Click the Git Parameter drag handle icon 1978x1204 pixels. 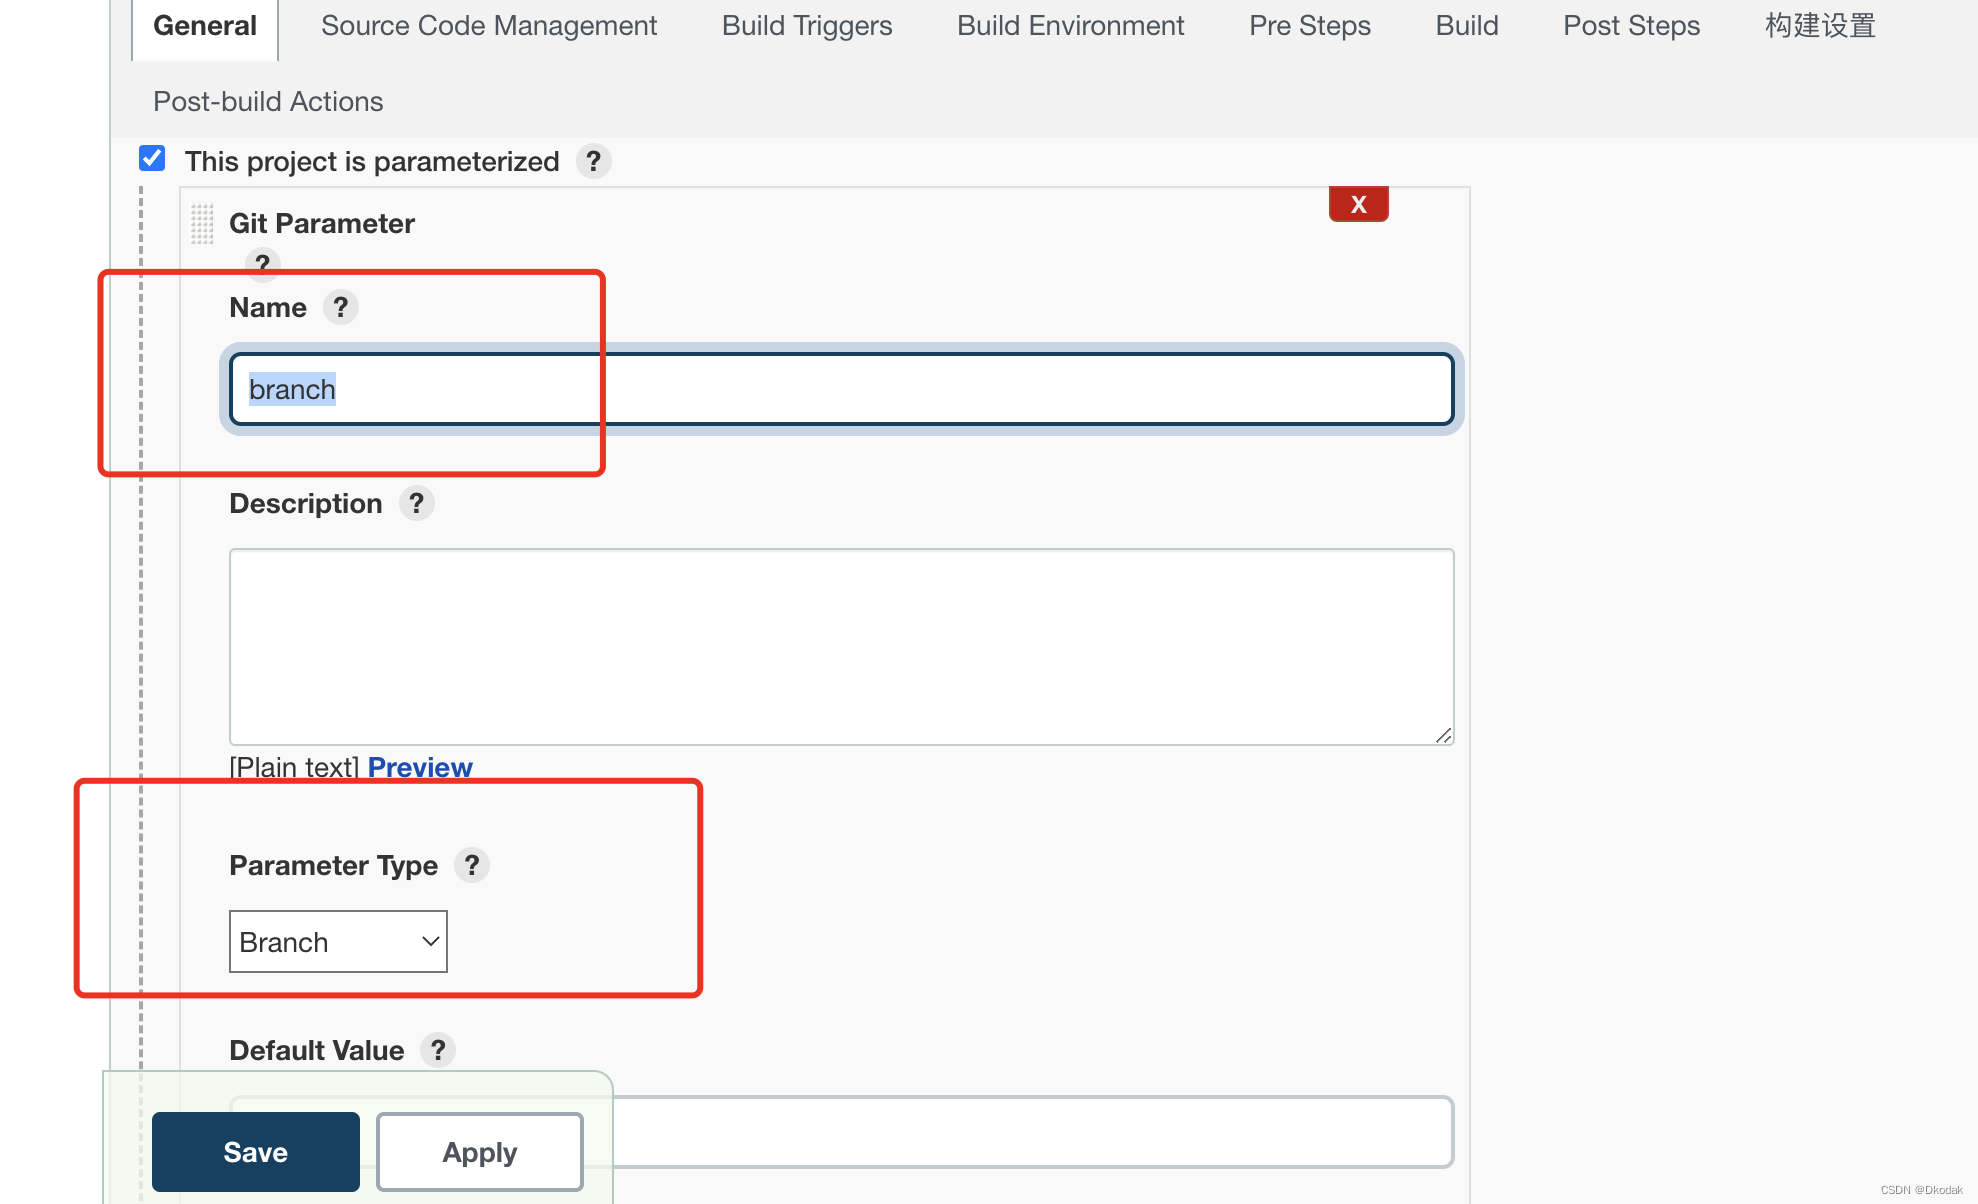coord(202,222)
